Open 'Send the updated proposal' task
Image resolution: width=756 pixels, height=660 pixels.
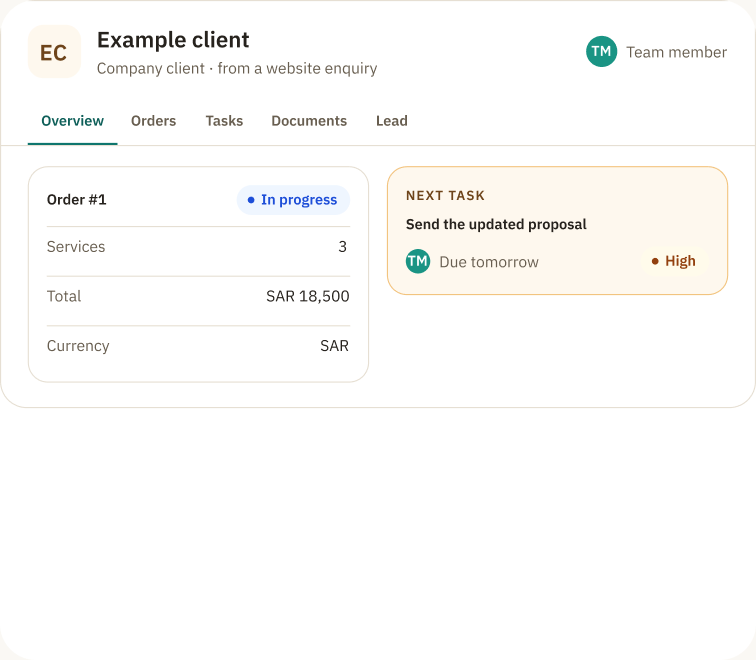click(496, 225)
